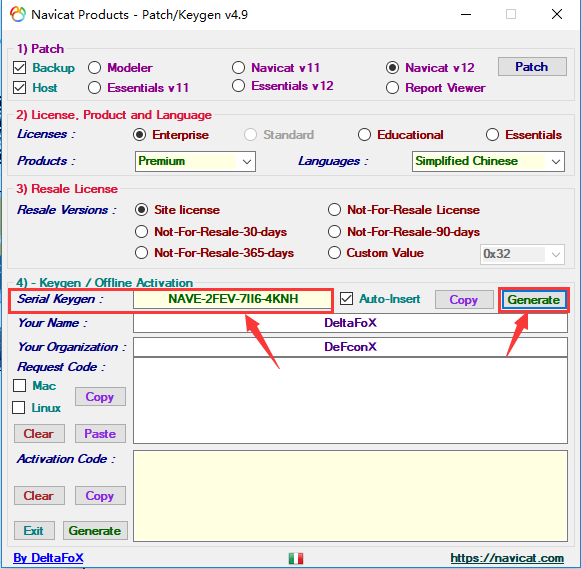Image resolution: width=581 pixels, height=569 pixels.
Task: Click the Exit button
Action: pyautogui.click(x=34, y=530)
